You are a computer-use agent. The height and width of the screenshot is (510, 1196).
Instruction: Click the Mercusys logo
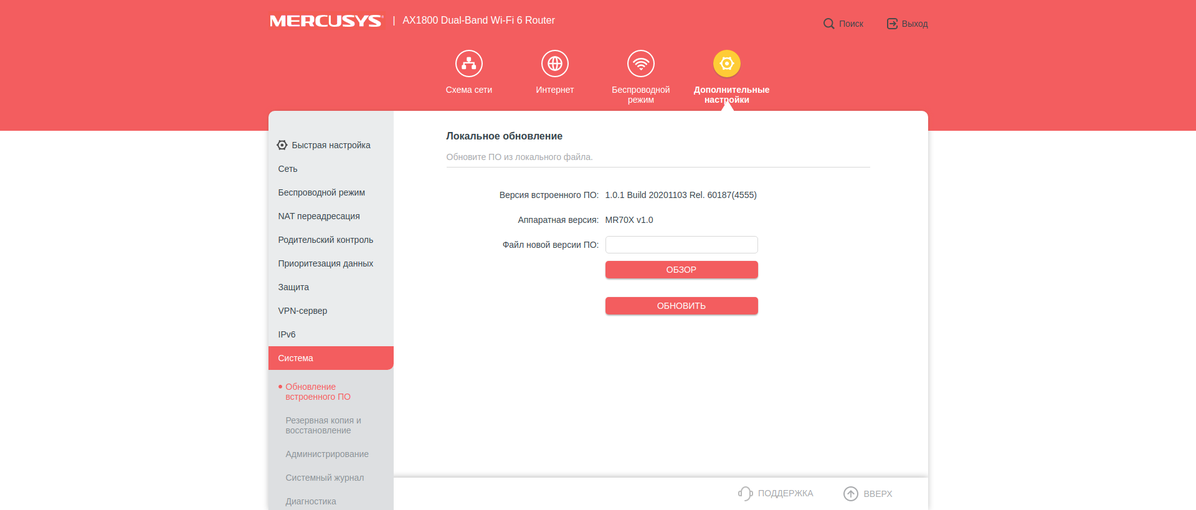[x=326, y=21]
